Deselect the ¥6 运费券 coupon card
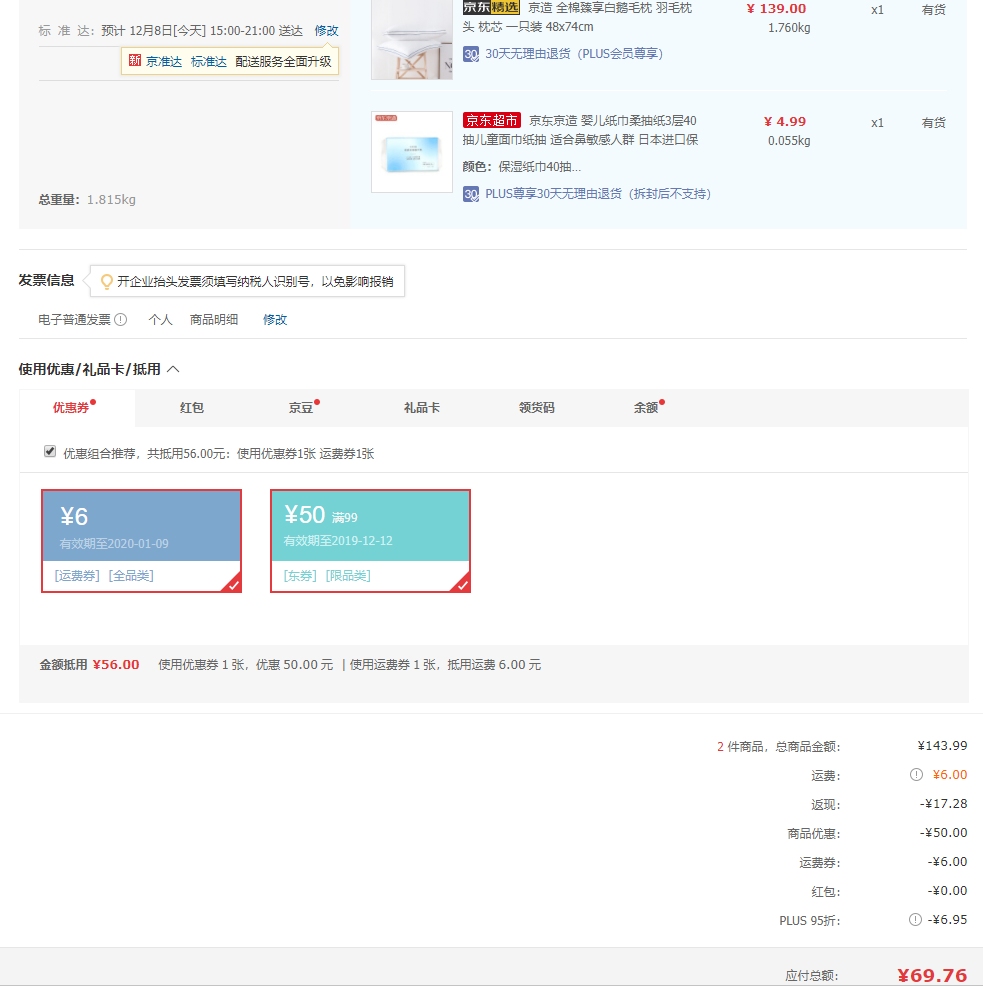 tap(142, 541)
